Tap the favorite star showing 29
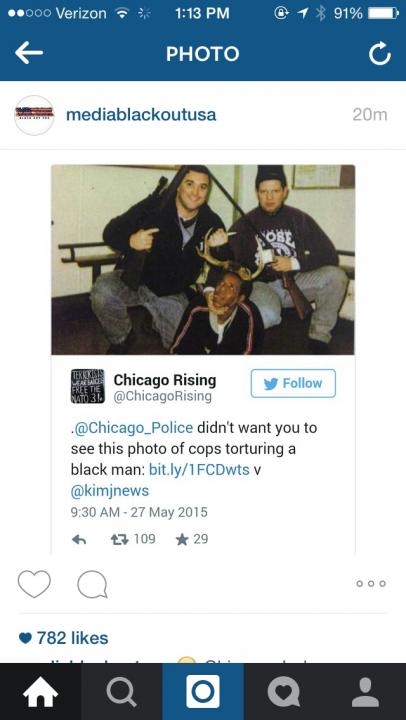 [x=192, y=539]
